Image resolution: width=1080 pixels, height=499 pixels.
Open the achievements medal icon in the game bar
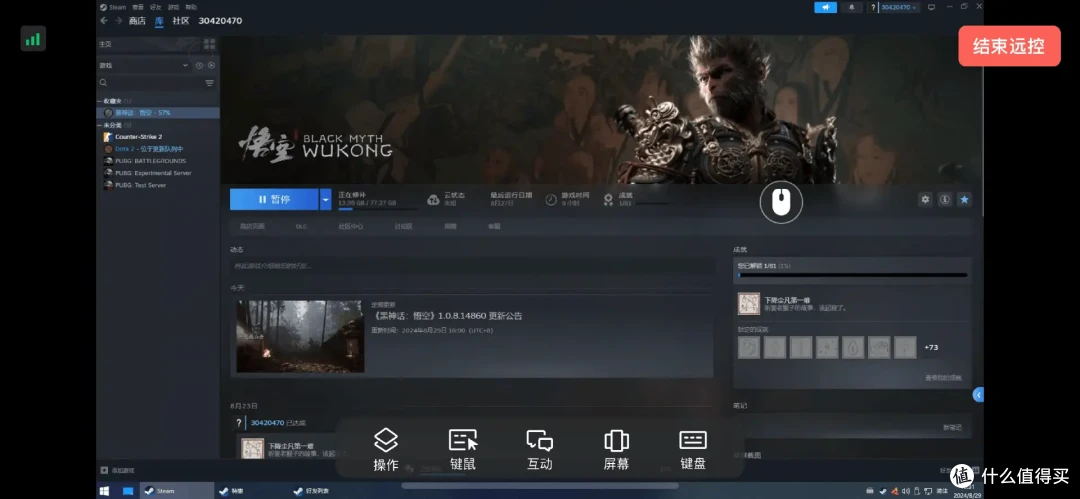tap(608, 200)
